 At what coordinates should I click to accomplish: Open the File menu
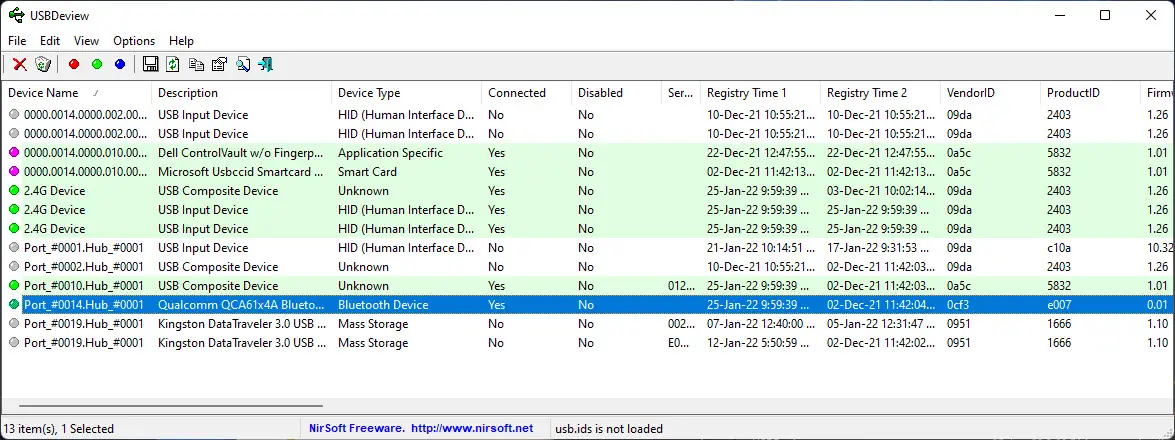[17, 41]
